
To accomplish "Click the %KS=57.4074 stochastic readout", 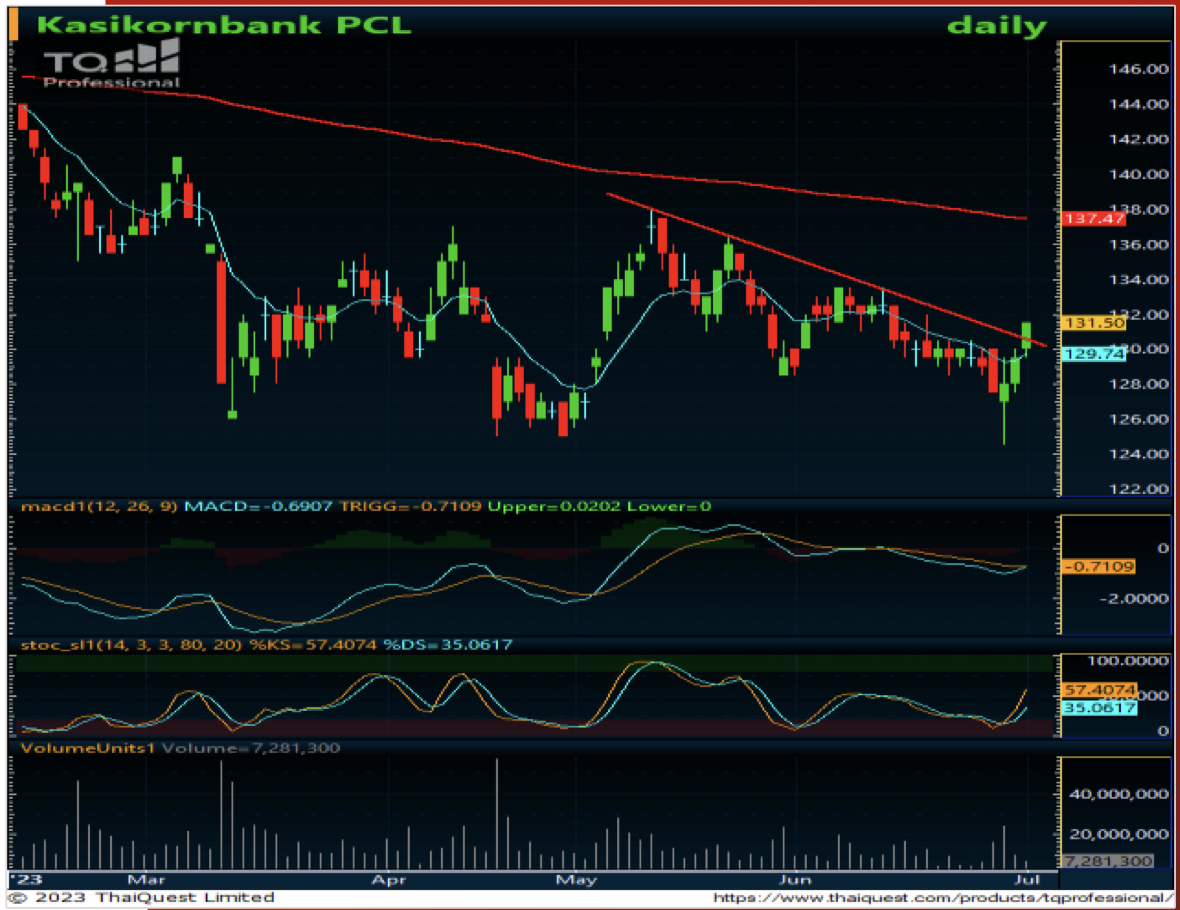I will point(312,645).
